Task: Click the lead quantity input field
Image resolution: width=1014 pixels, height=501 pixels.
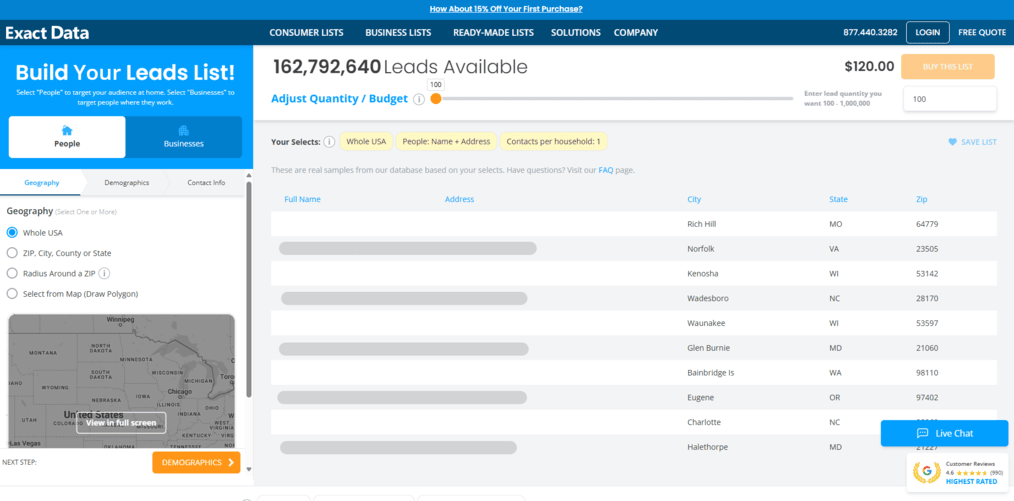Action: point(949,99)
